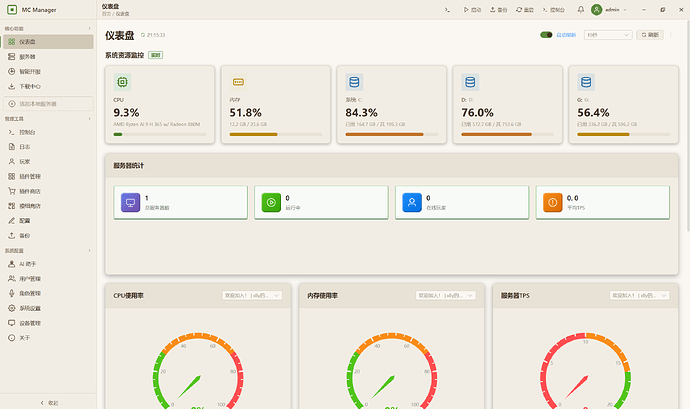Click the database icon on the C: drive card
The height and width of the screenshot is (409, 690).
point(354,82)
